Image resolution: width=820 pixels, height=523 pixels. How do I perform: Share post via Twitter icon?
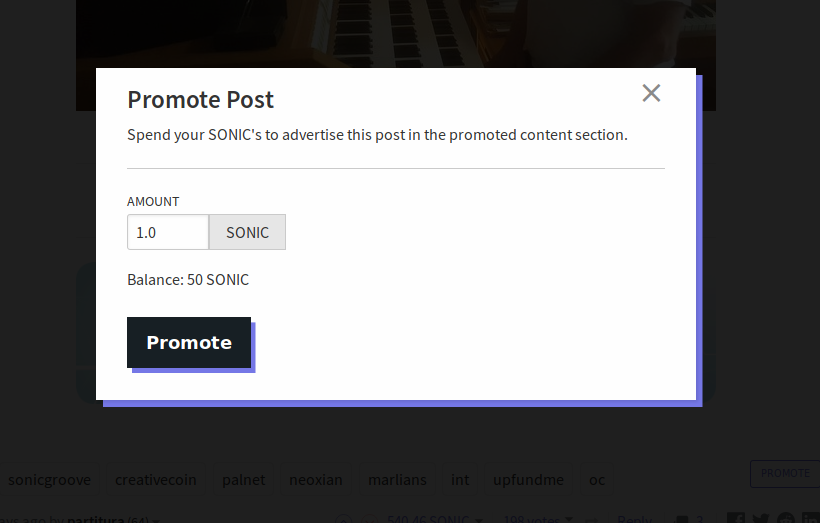[761, 519]
